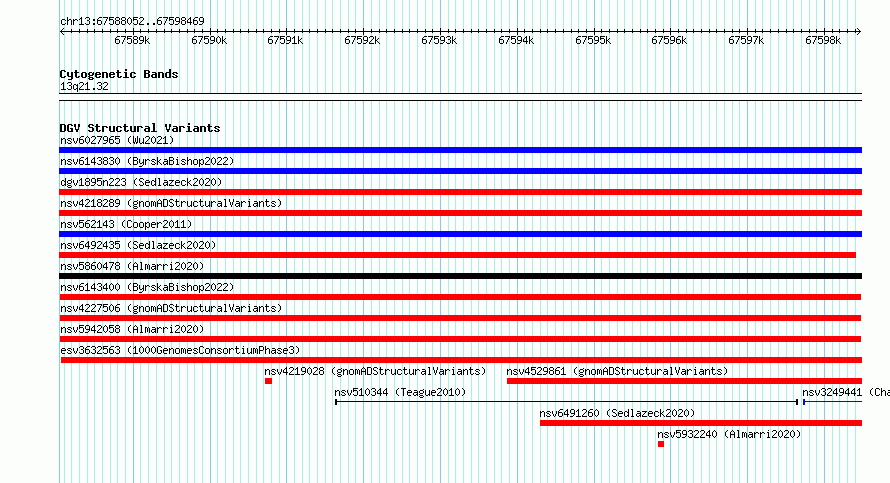
Task: Open esv3632563 (1000GenomesConsortiumPhase3) label
Action: [x=180, y=350]
